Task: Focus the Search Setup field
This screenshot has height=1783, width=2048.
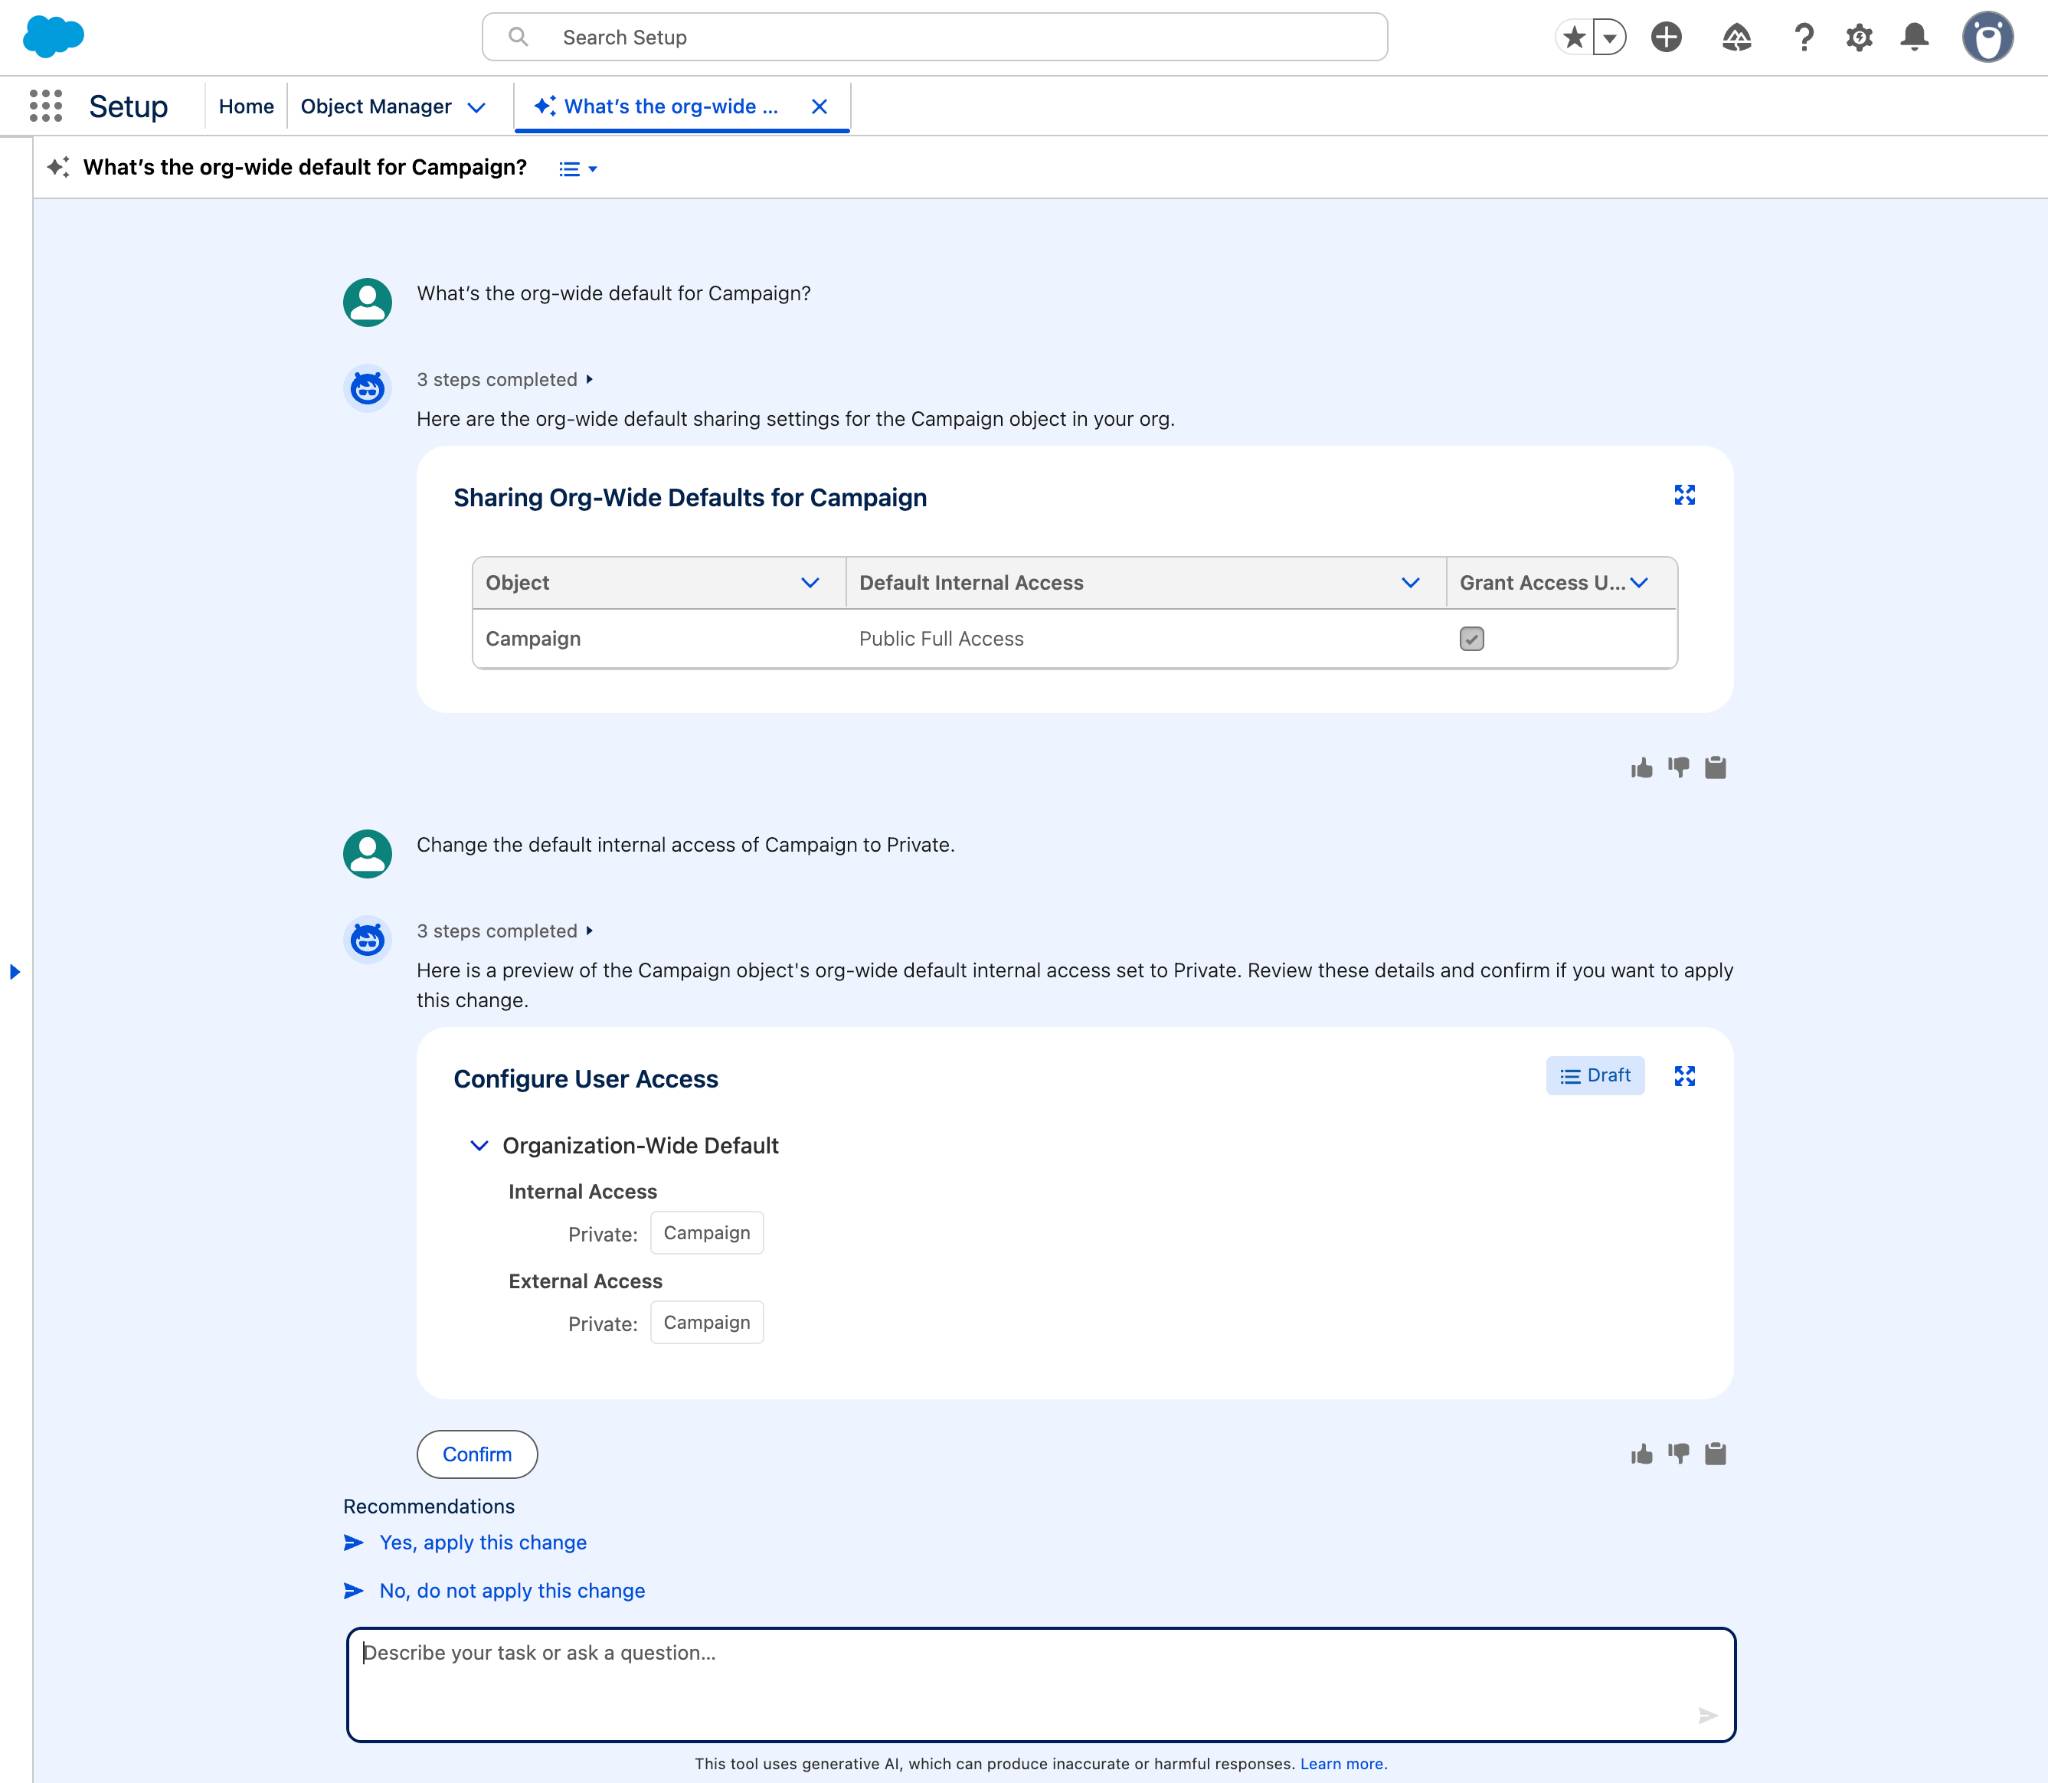Action: point(935,37)
